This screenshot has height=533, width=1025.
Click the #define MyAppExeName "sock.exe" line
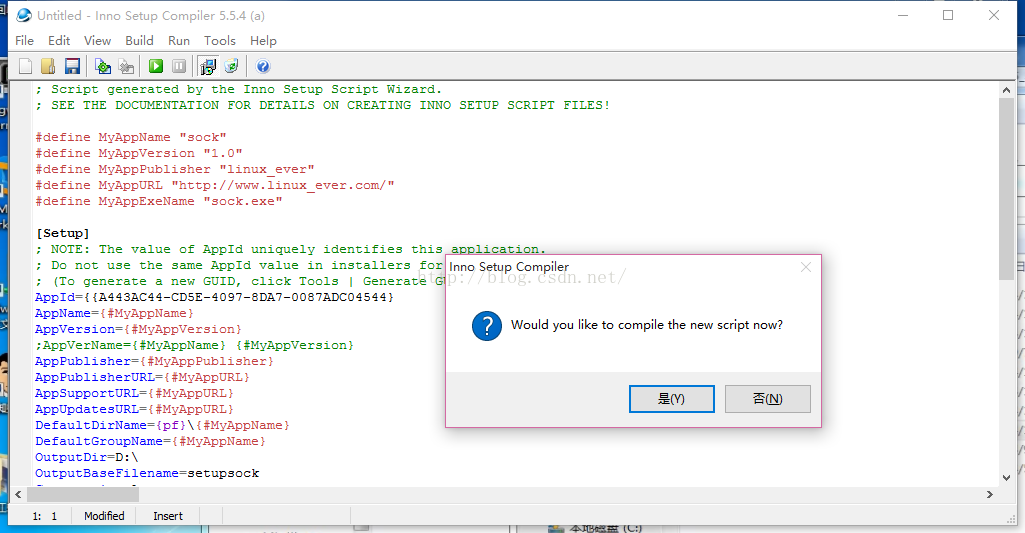[x=159, y=201]
